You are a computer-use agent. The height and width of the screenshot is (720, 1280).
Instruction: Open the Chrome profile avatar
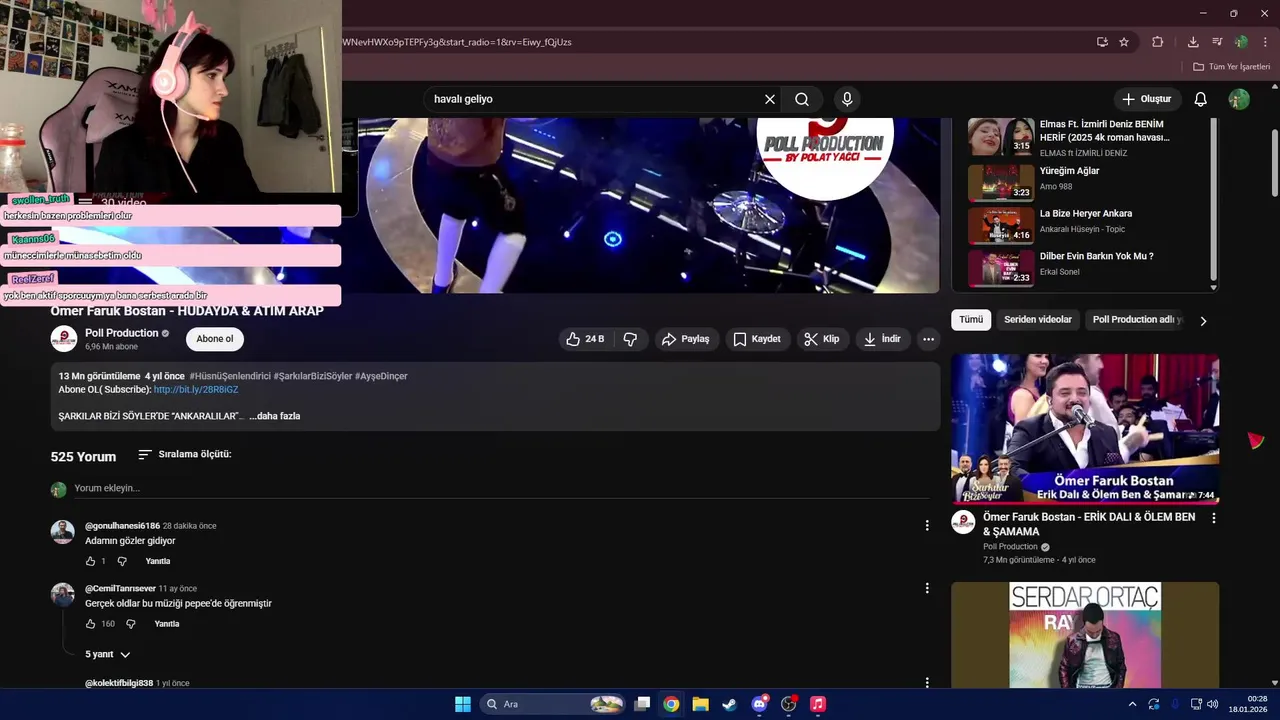point(1241,42)
